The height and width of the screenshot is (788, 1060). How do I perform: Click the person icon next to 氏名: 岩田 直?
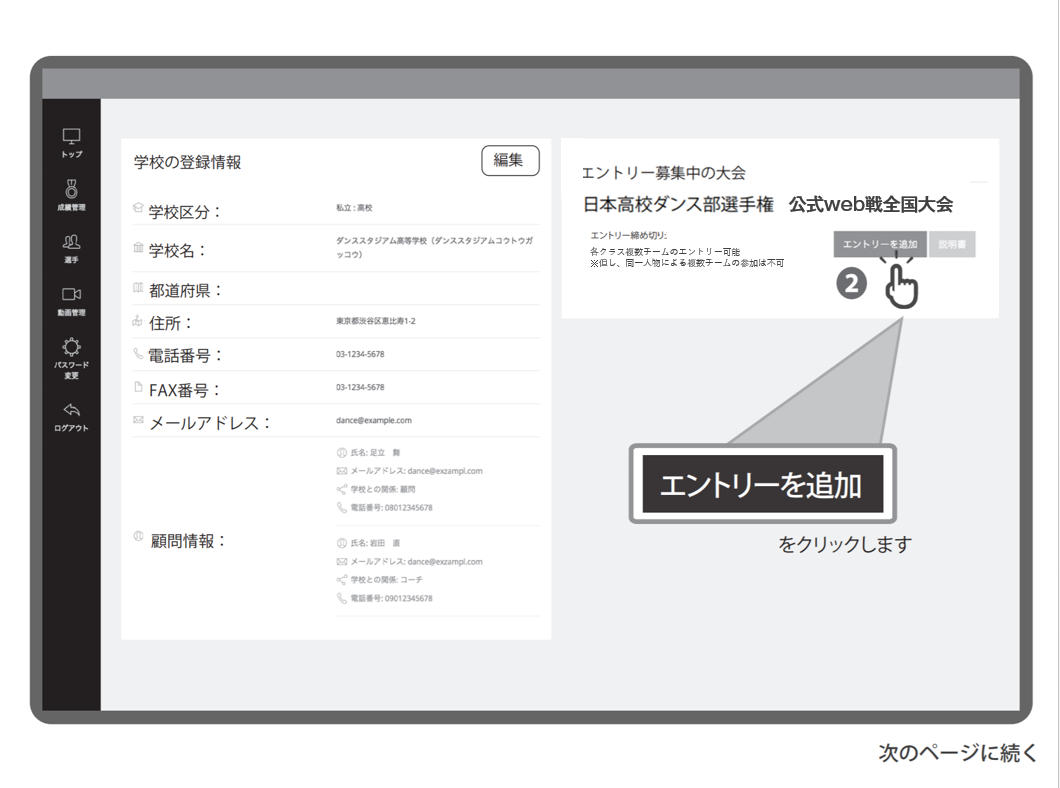tap(341, 543)
